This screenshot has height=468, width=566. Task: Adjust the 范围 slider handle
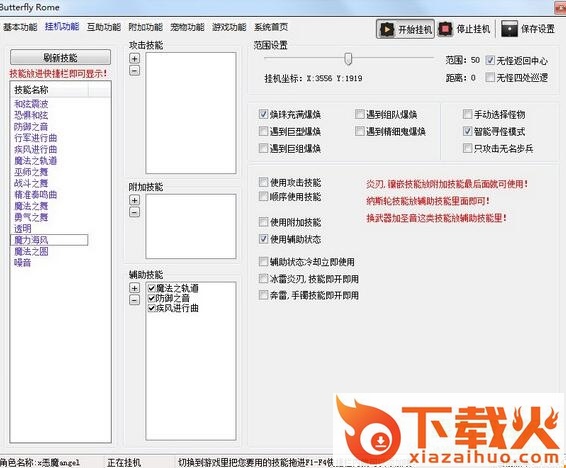[x=348, y=58]
